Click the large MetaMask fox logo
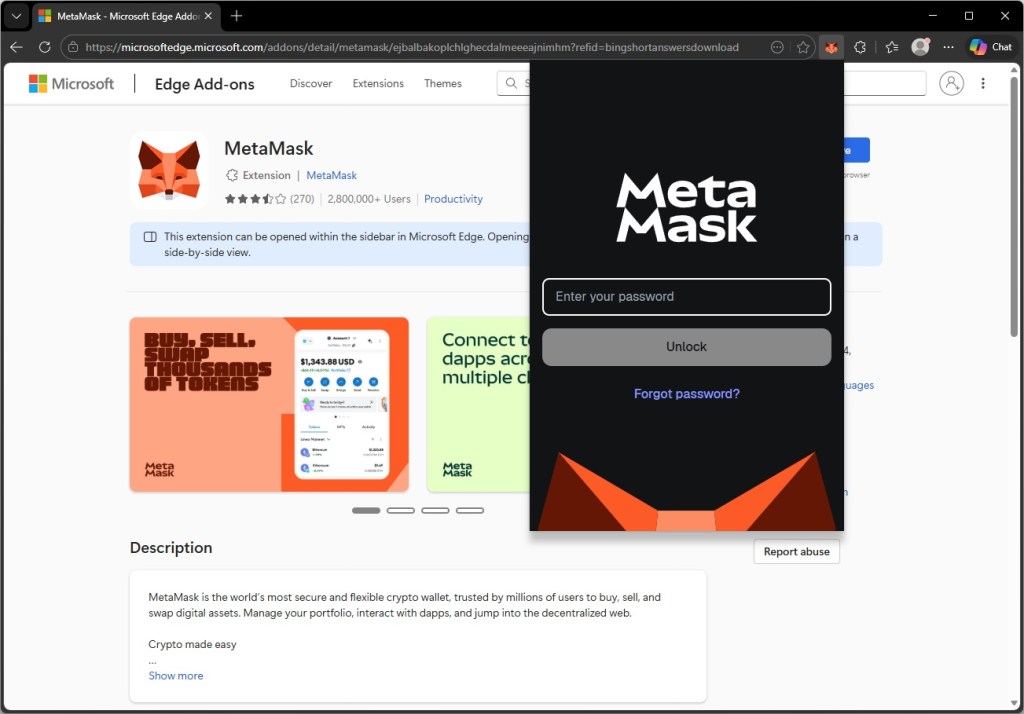 click(x=168, y=170)
